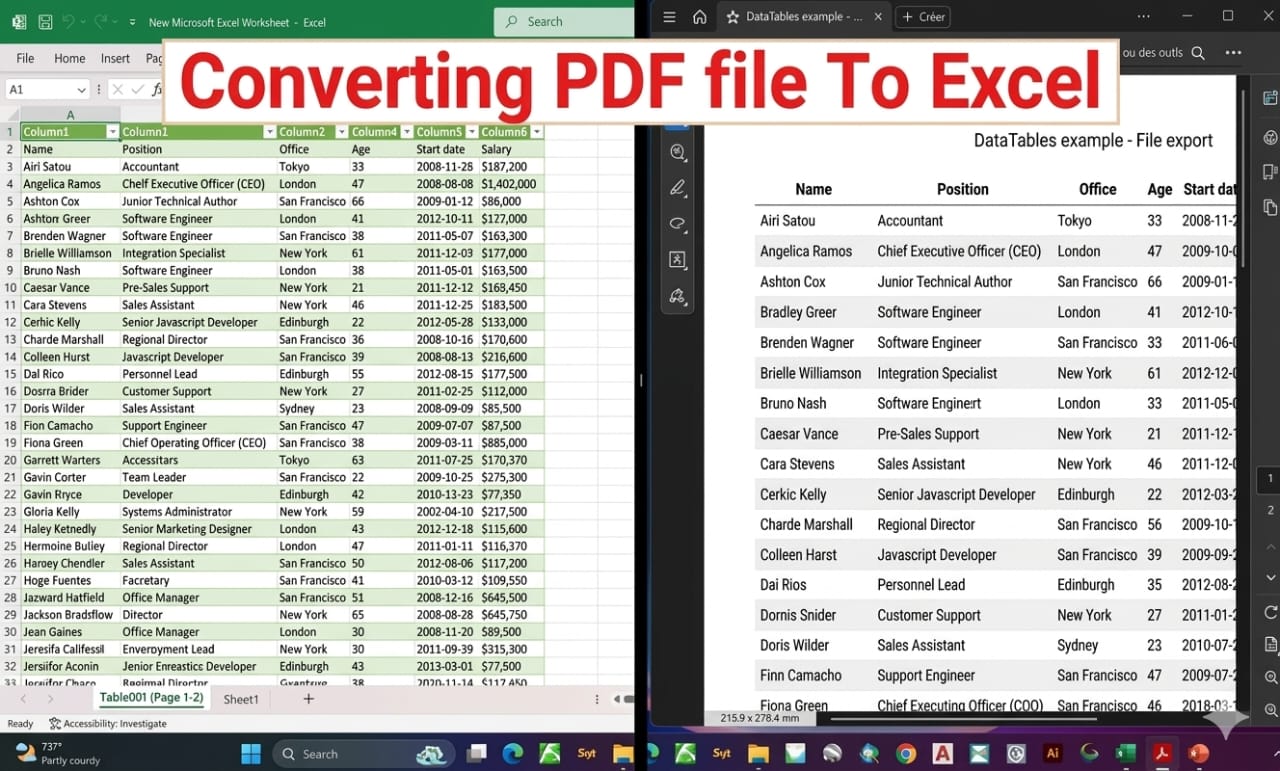Select cell A1 in the Name Box
1280x771 pixels.
point(40,89)
